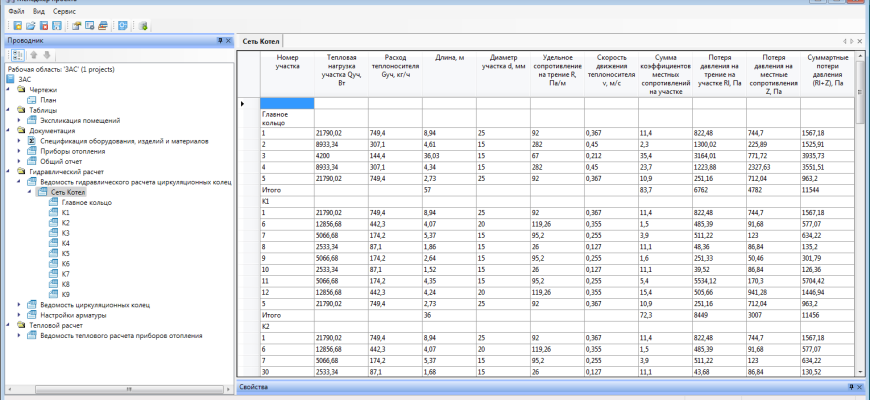Collapse the Сеть Котел tree node
The height and width of the screenshot is (400, 870).
[x=30, y=192]
